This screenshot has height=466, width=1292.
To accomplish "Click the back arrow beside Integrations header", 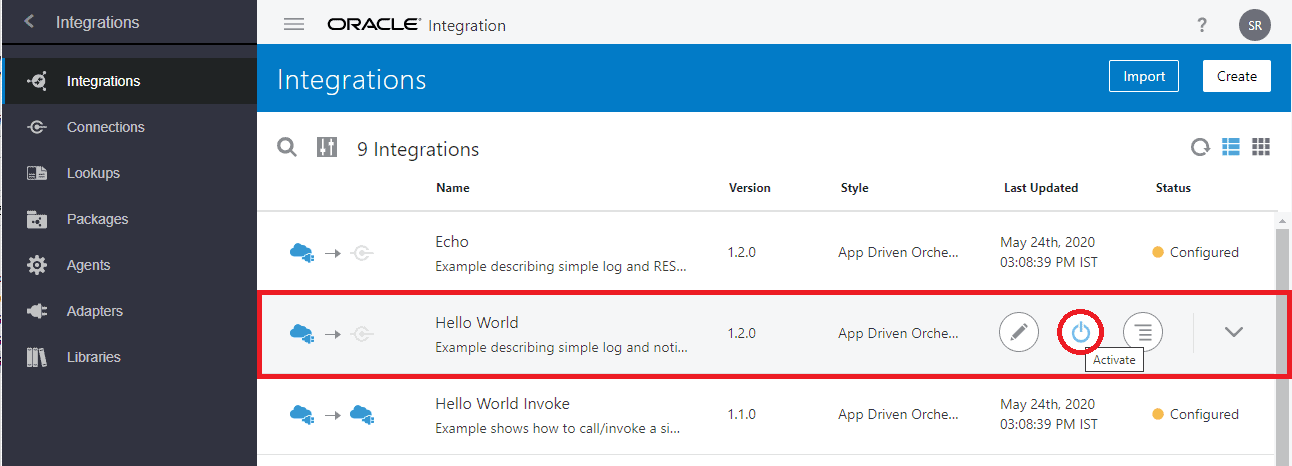I will pos(29,21).
